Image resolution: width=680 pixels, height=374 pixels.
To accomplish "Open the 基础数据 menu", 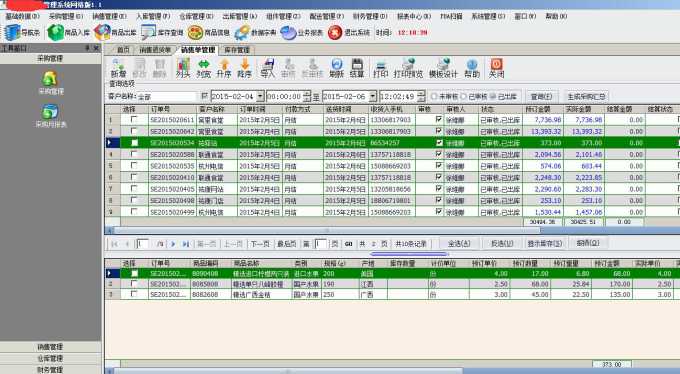I will [x=22, y=16].
